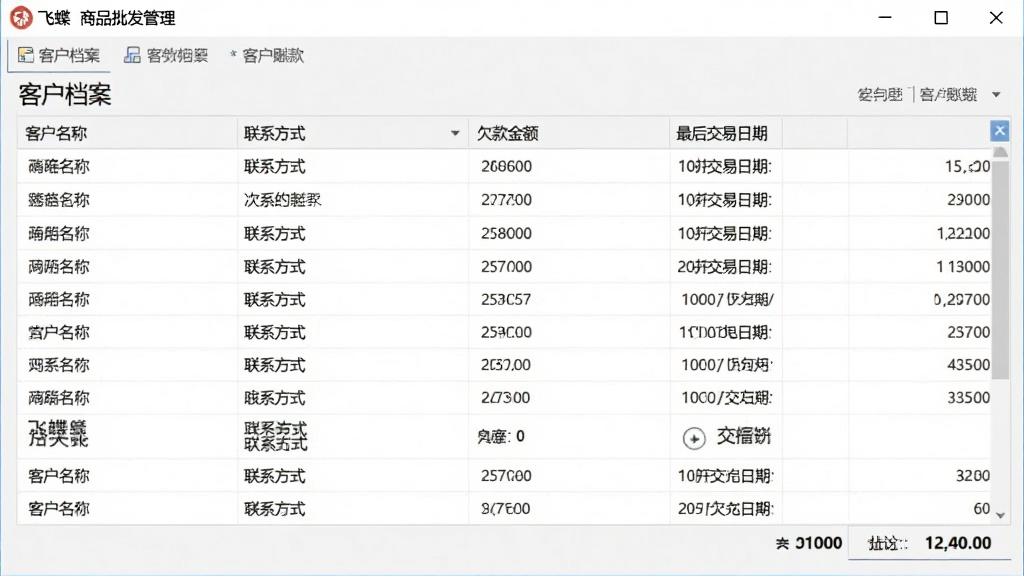The height and width of the screenshot is (576, 1024).
Task: Switch to the second tab beside 客户档案
Action: click(166, 56)
